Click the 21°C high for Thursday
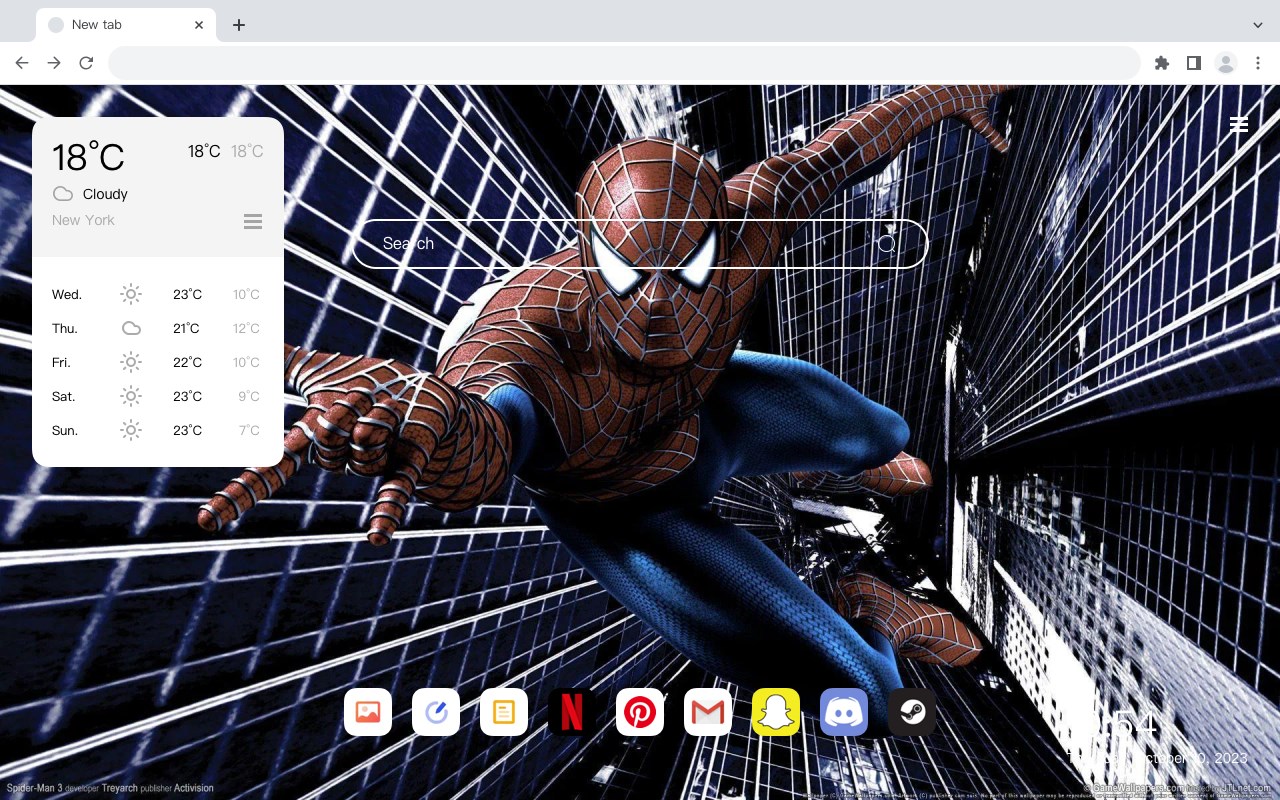This screenshot has height=800, width=1280. pos(186,328)
